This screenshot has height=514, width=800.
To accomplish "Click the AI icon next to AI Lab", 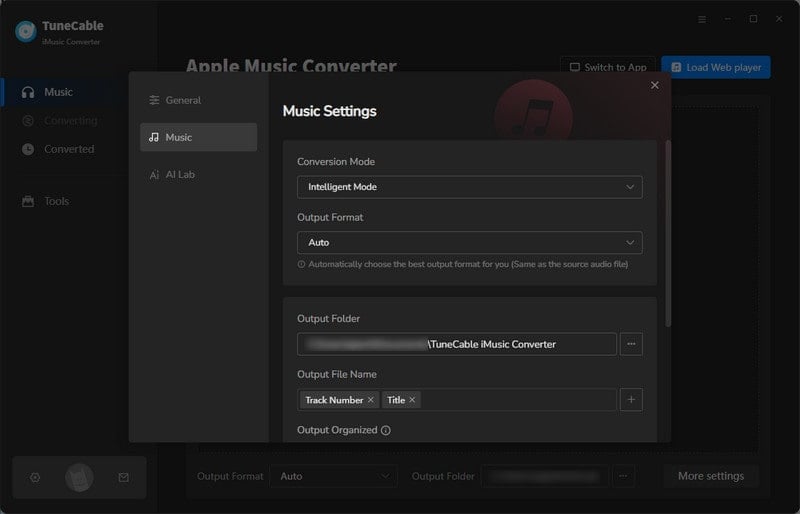I will 154,175.
